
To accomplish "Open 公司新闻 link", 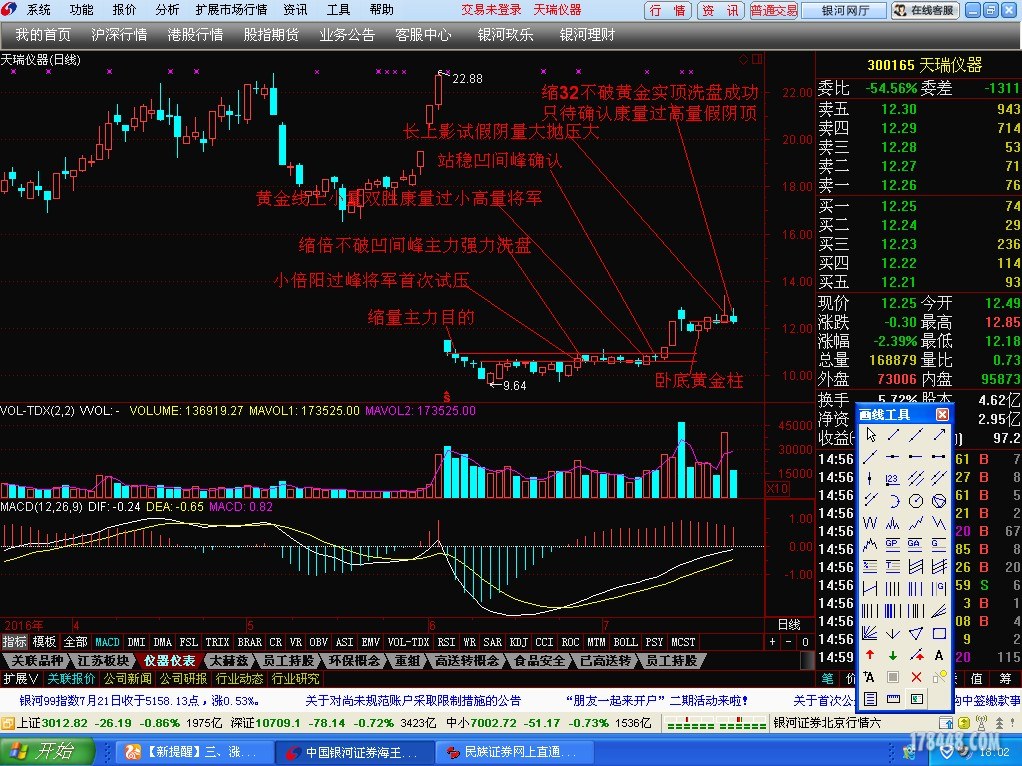I will [x=128, y=679].
